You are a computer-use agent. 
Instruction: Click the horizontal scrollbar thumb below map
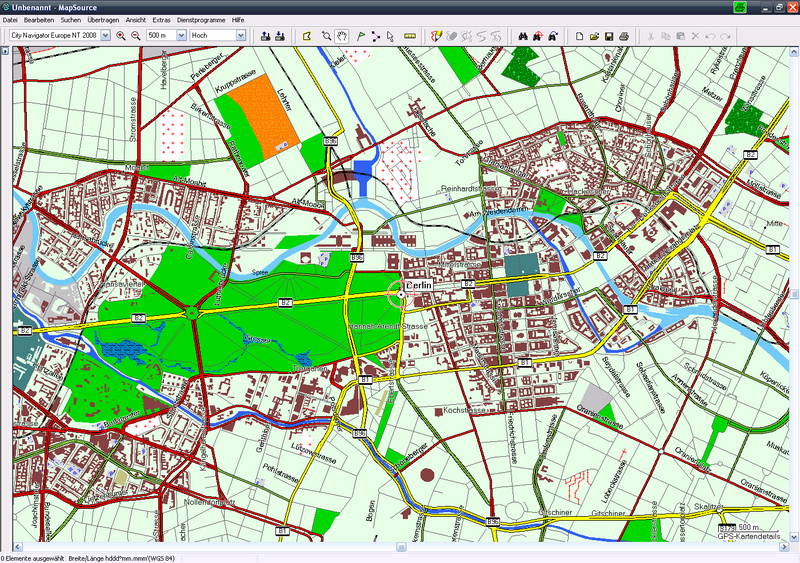pyautogui.click(x=402, y=547)
